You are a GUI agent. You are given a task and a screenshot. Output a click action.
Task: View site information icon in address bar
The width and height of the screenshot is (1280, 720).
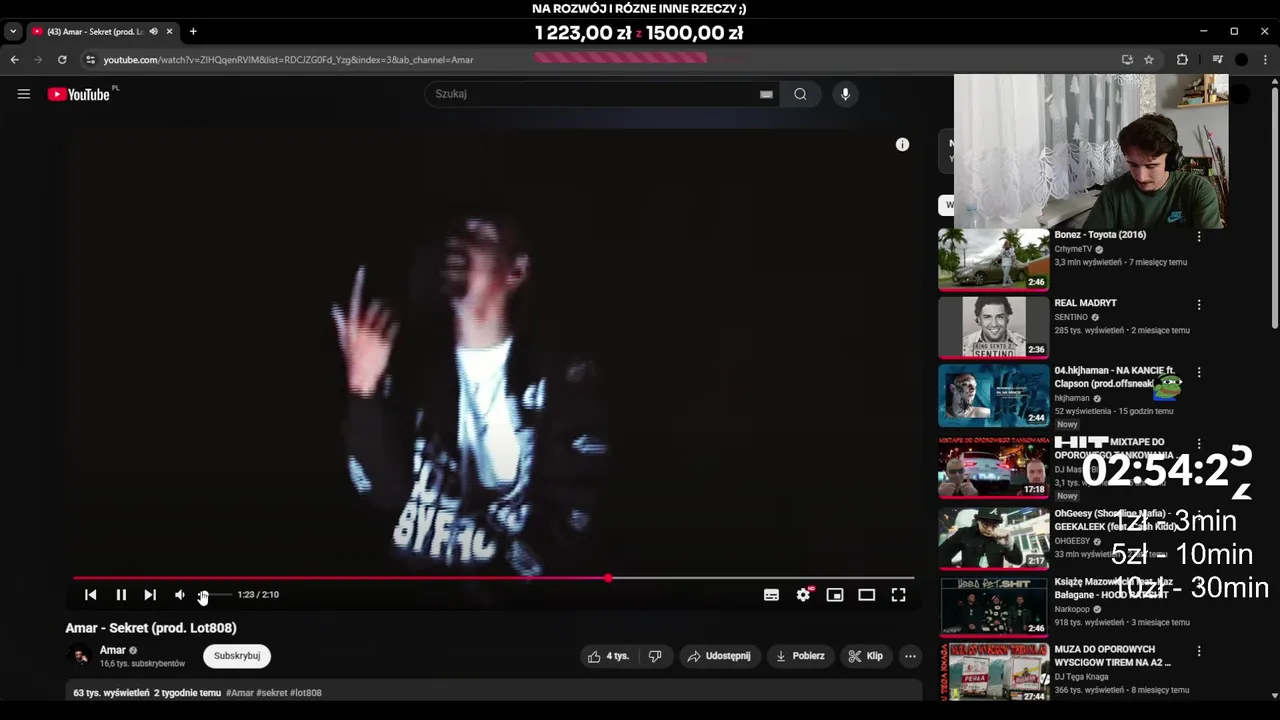90,60
